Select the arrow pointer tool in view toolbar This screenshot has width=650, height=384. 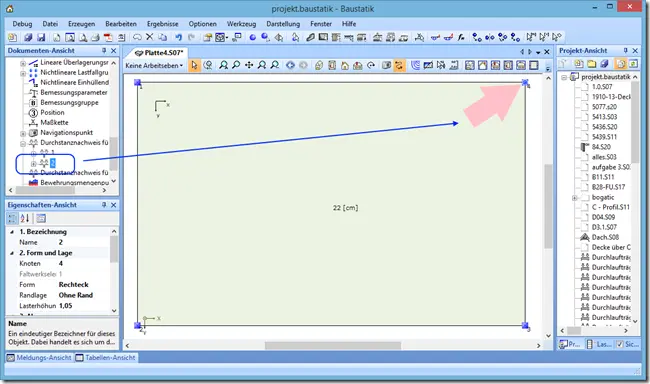(x=194, y=65)
